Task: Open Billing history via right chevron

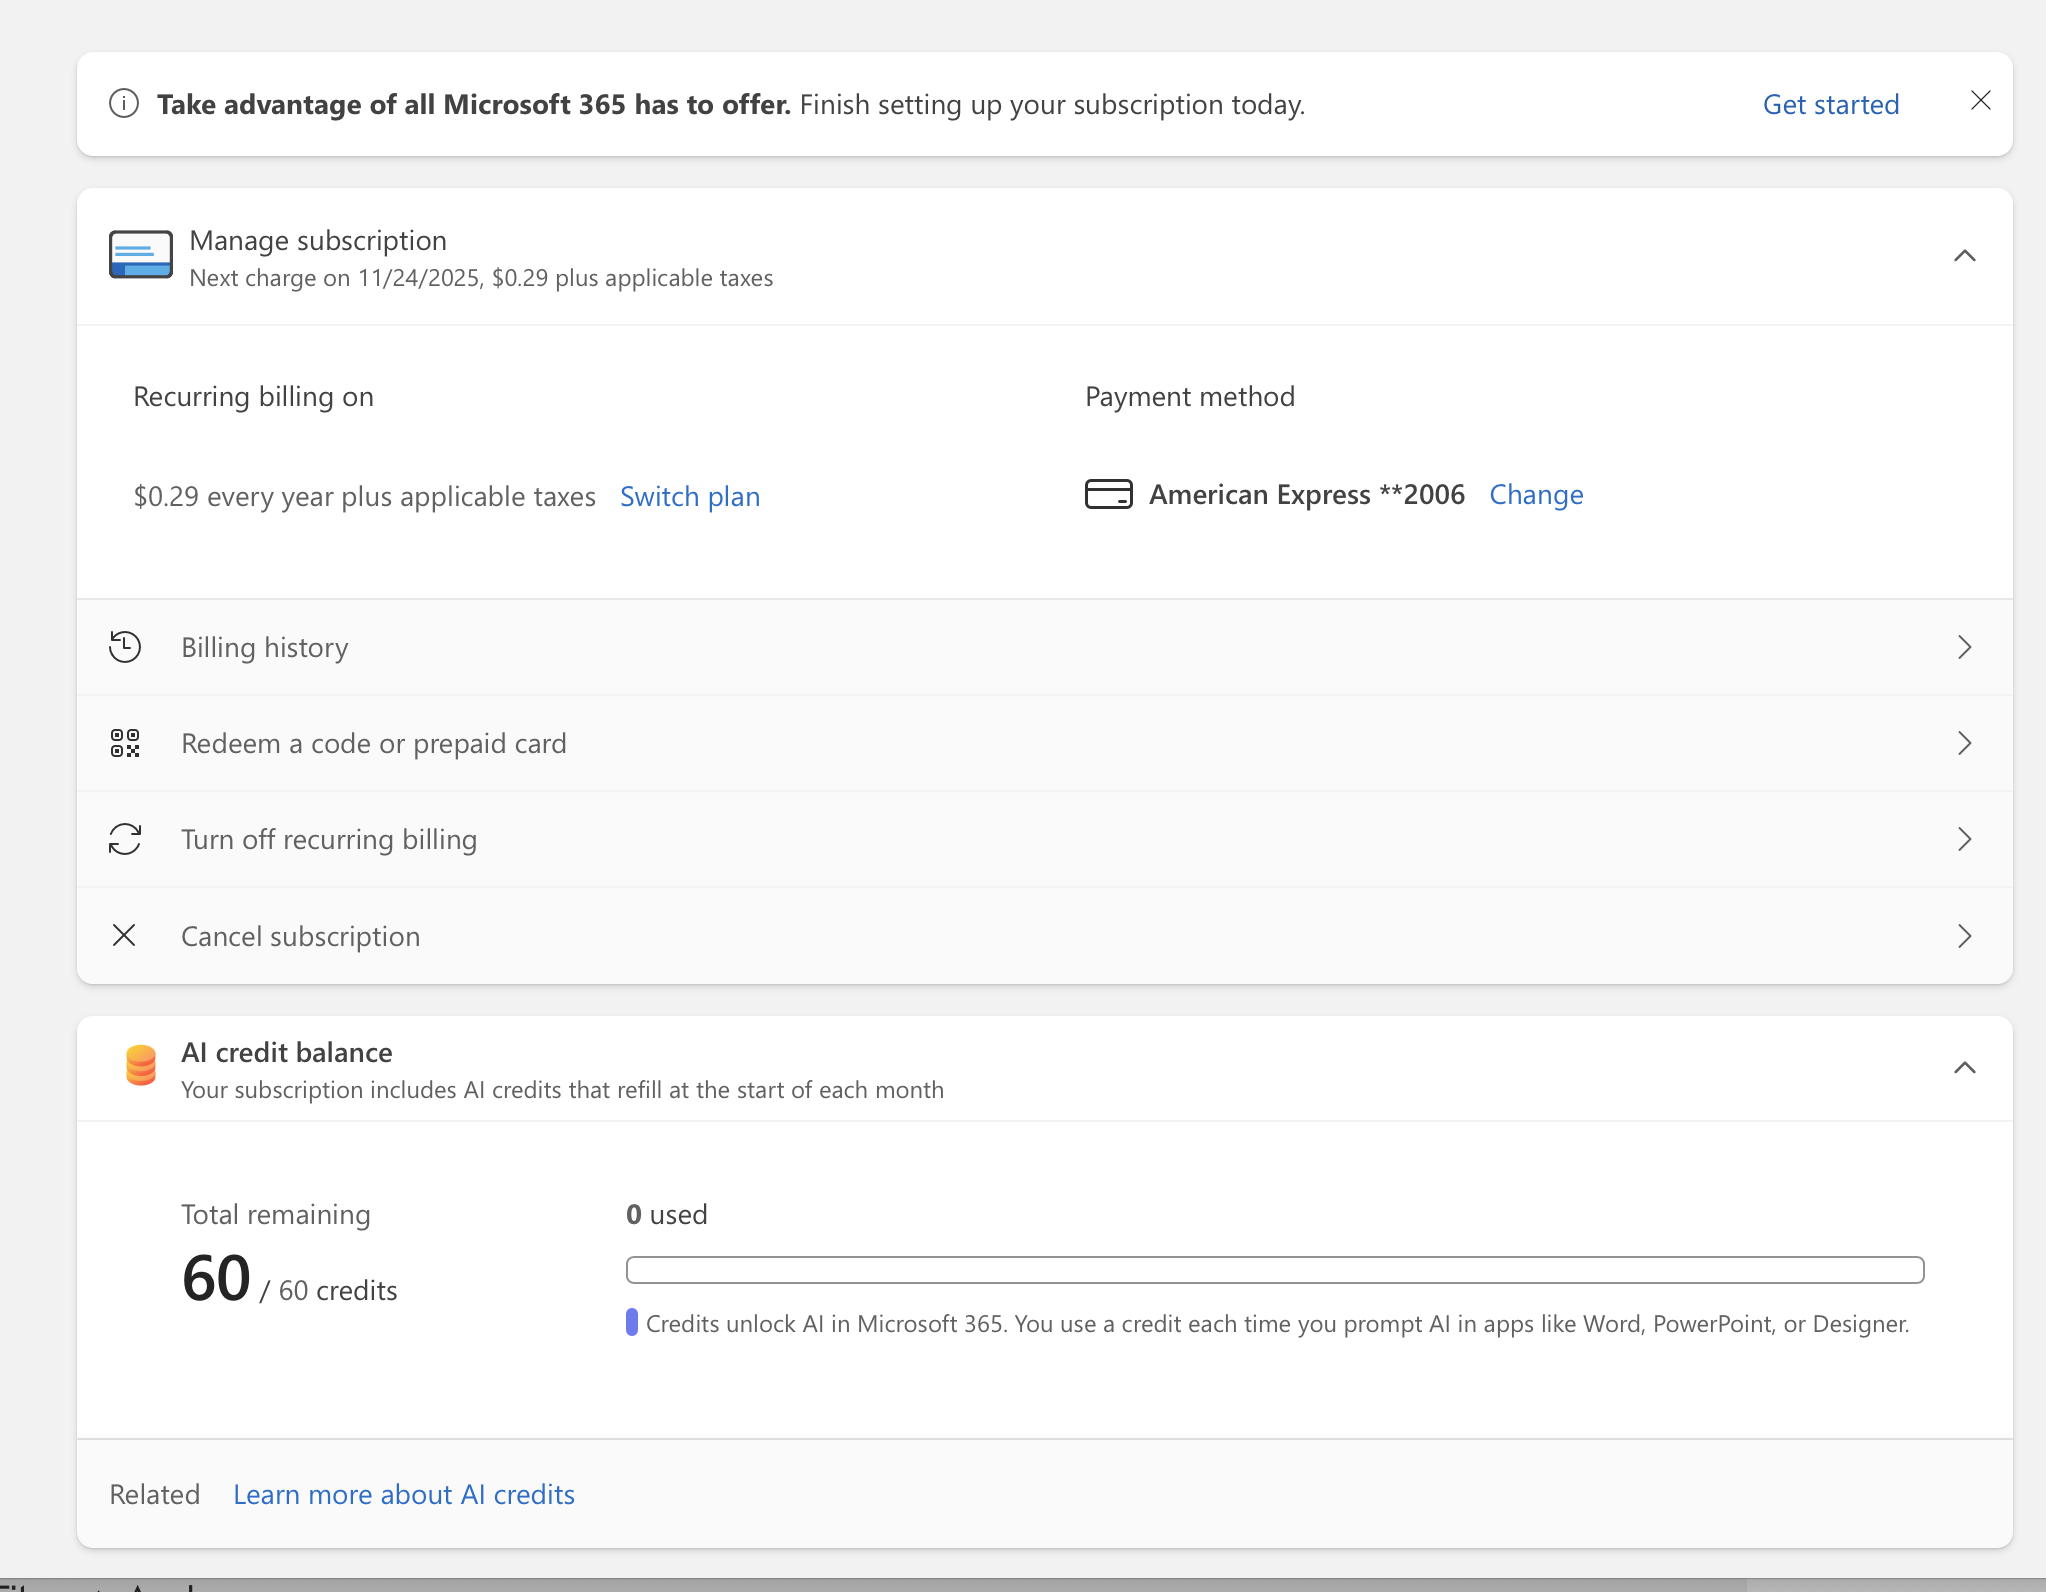Action: pyautogui.click(x=1964, y=647)
